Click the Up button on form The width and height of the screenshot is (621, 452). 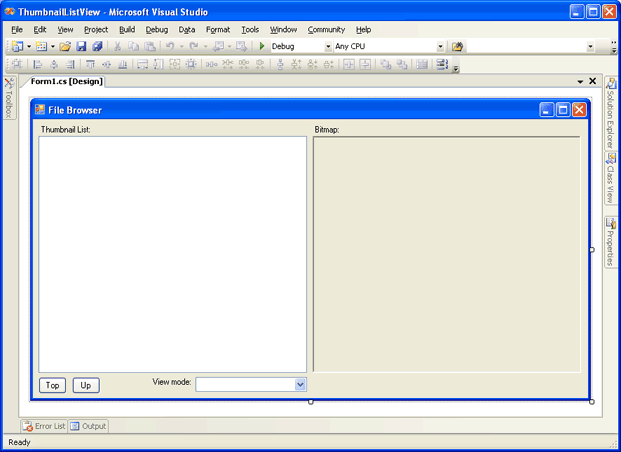point(86,385)
